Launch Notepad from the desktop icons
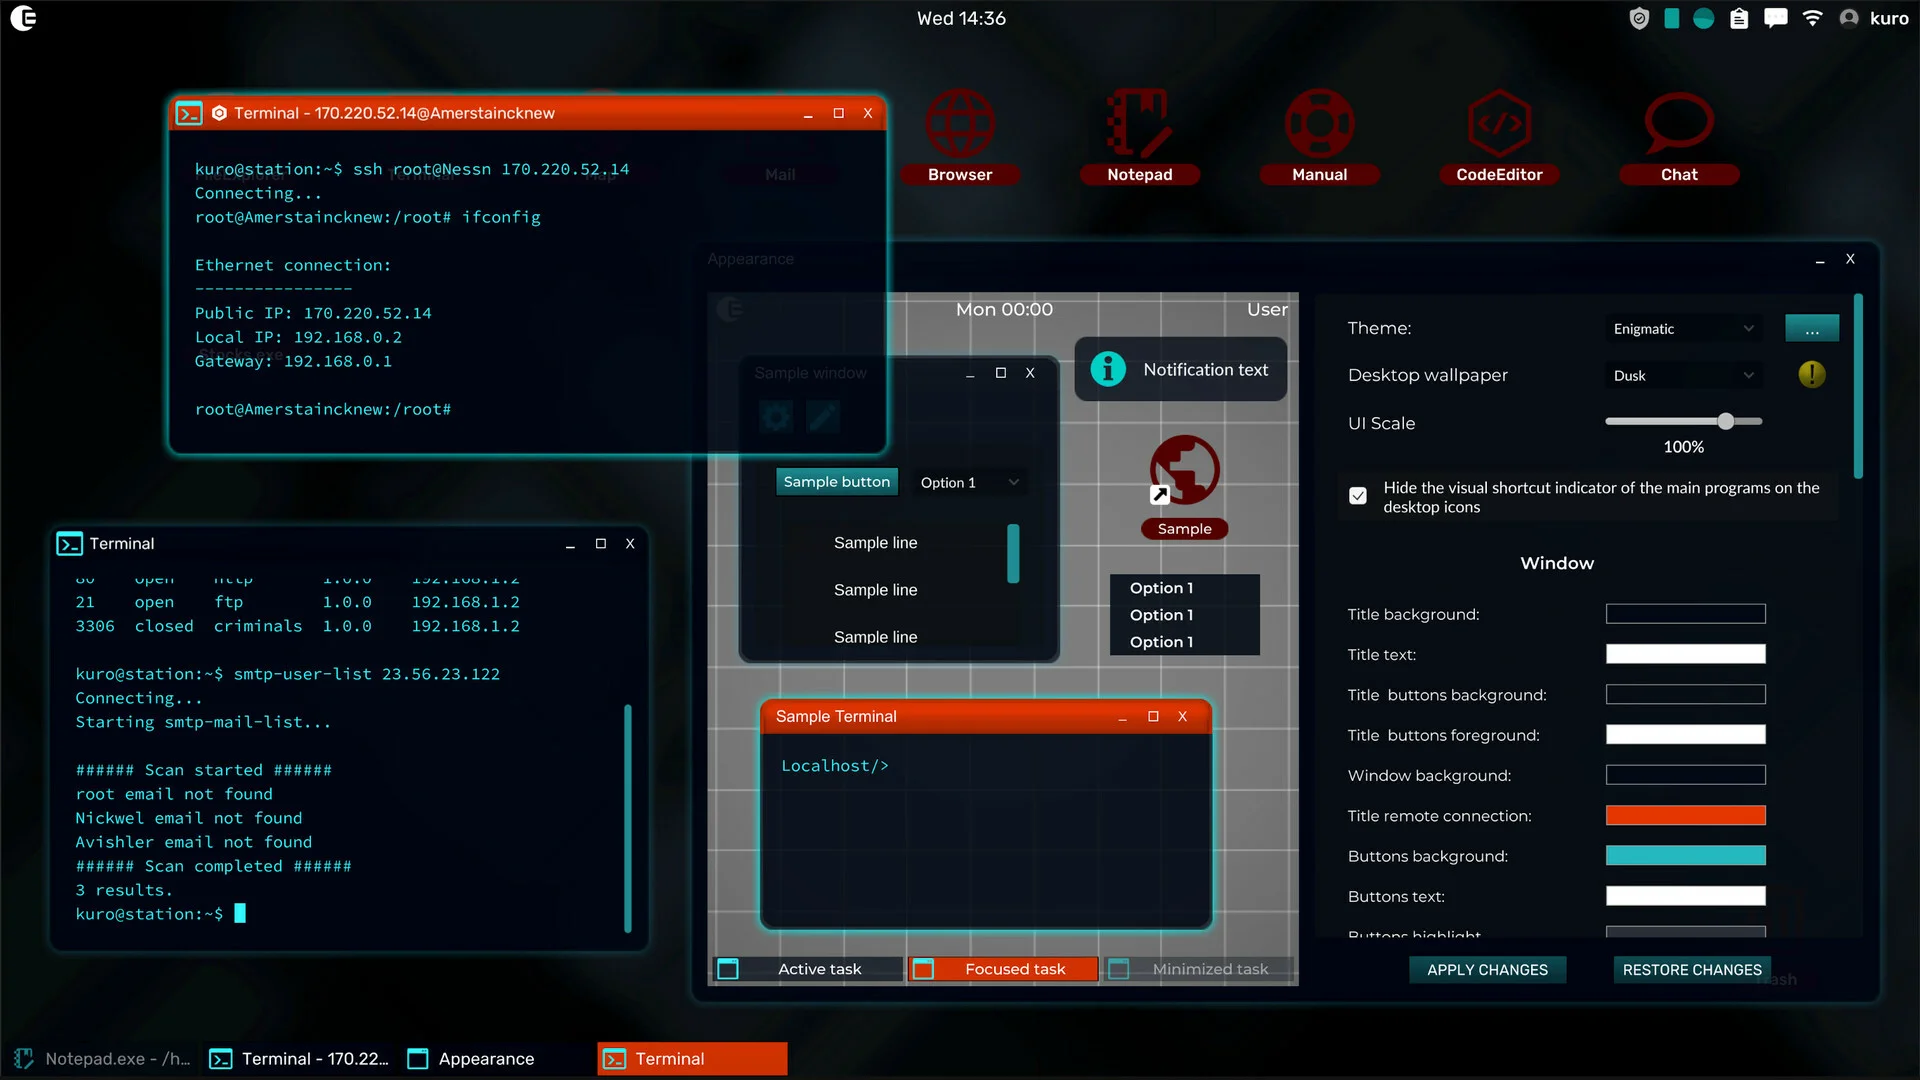Image resolution: width=1920 pixels, height=1080 pixels. [x=1139, y=127]
